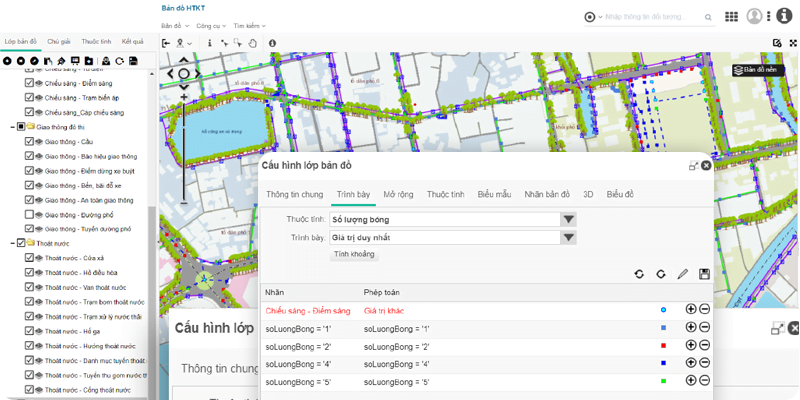800x400 pixels.
Task: Click the save icon in the layer configuration dialog
Action: [705, 274]
